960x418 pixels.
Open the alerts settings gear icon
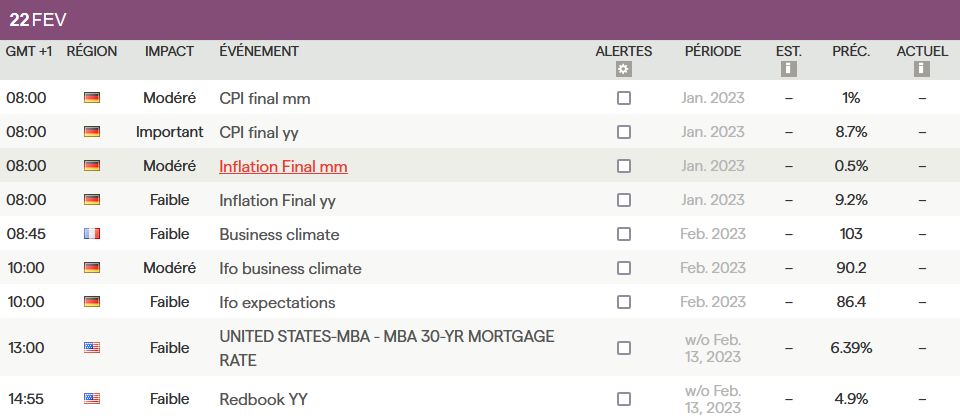point(623,69)
